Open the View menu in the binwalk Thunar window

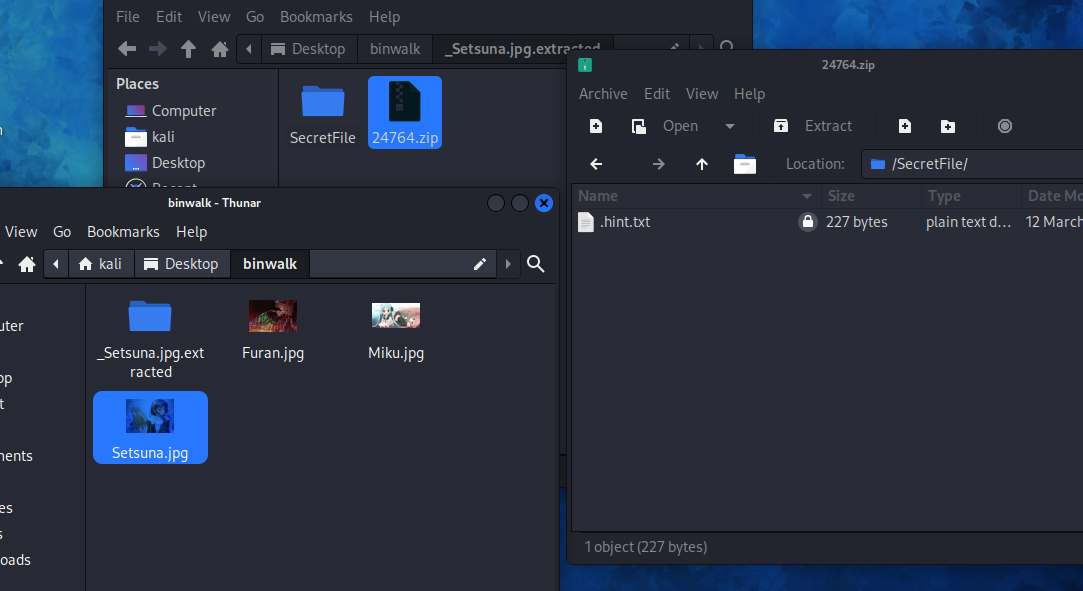pos(21,232)
